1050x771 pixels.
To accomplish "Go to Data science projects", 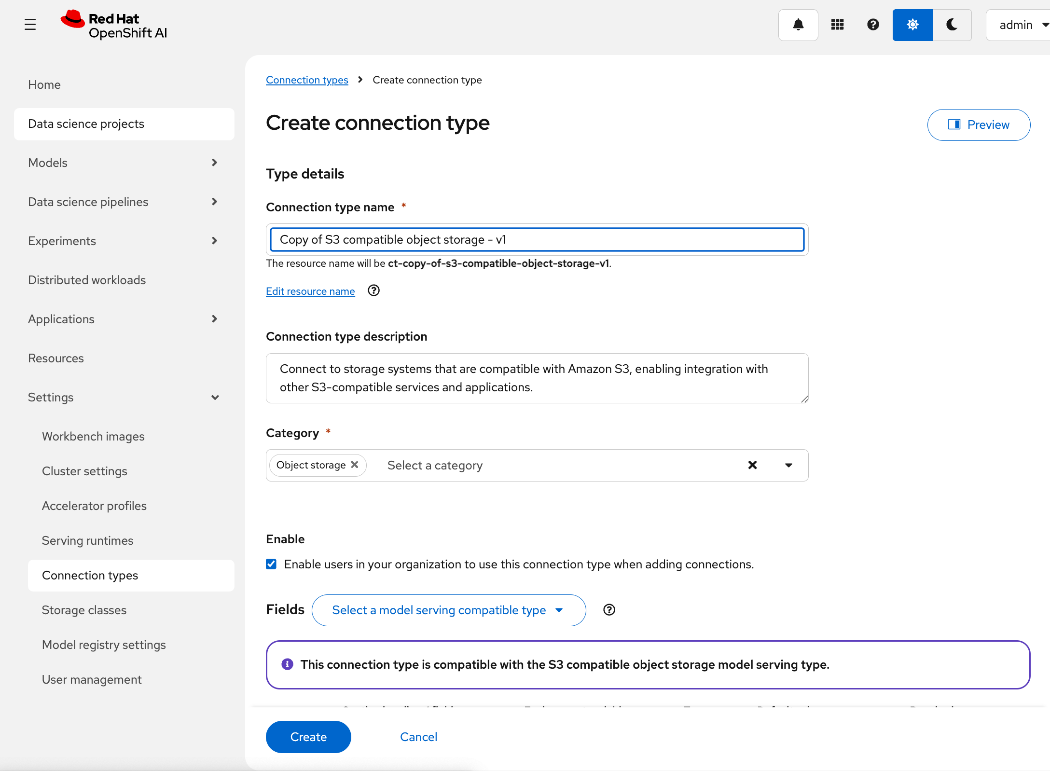I will pos(86,124).
